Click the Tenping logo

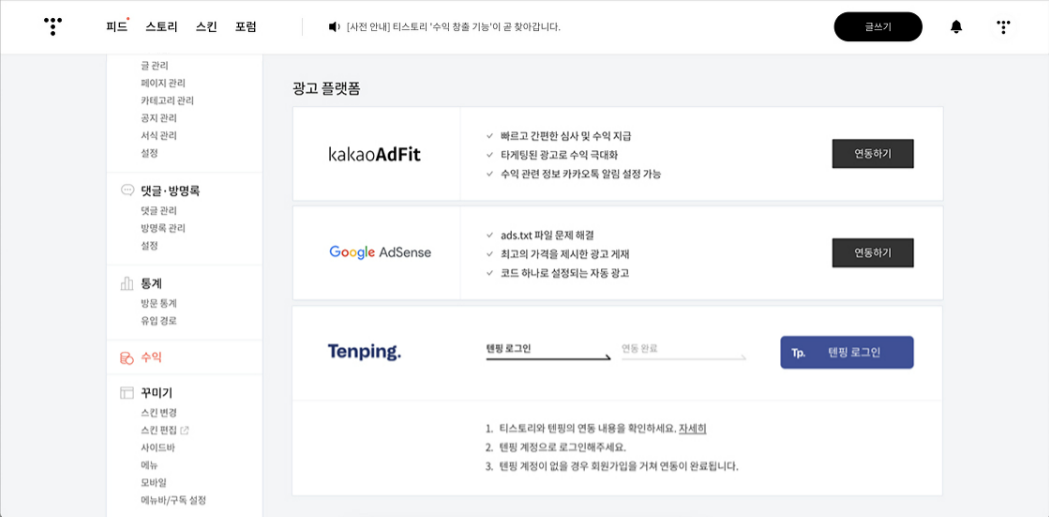tap(365, 352)
